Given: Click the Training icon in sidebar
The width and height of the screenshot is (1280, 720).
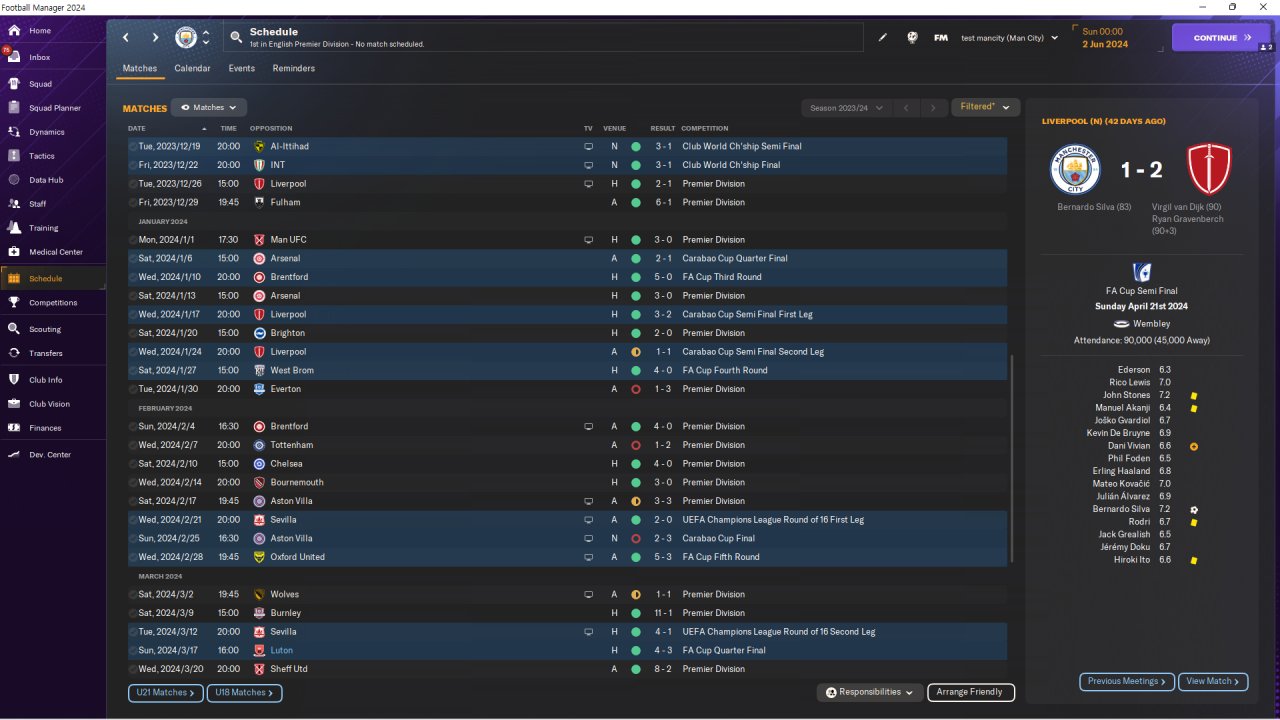Looking at the screenshot, I should tap(14, 228).
